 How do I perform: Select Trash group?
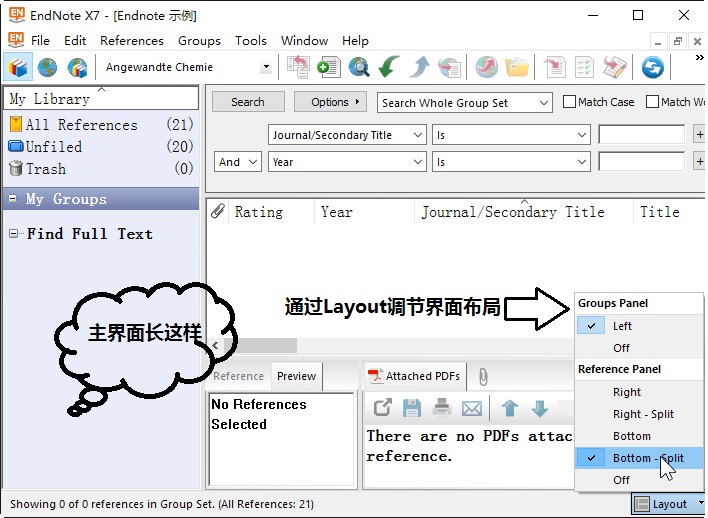coord(101,168)
